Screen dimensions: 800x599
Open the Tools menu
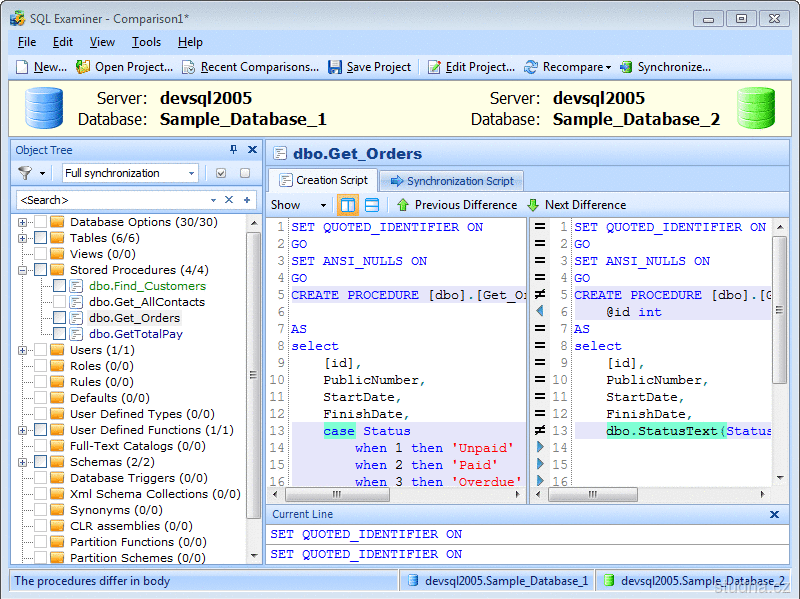146,42
